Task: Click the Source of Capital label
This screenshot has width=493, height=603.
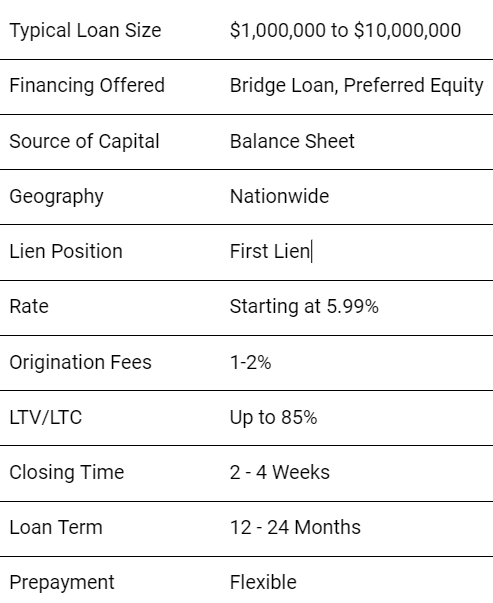Action: (x=84, y=141)
